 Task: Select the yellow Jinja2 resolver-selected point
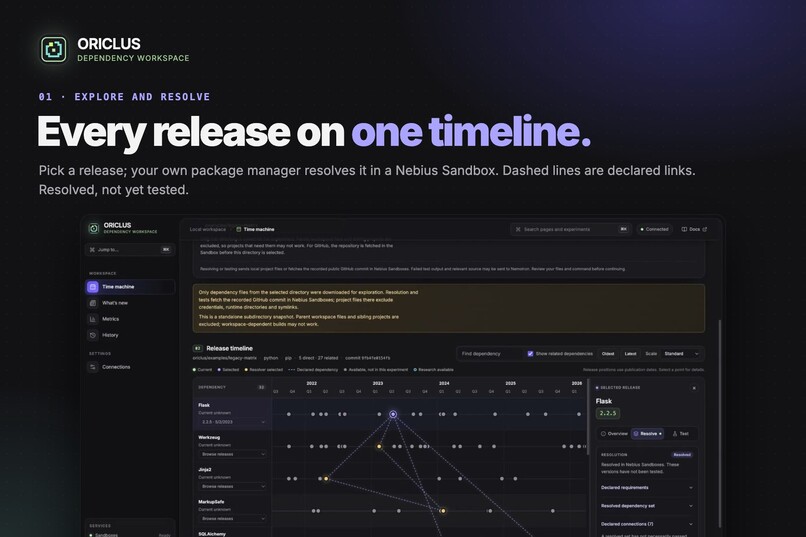click(x=326, y=478)
